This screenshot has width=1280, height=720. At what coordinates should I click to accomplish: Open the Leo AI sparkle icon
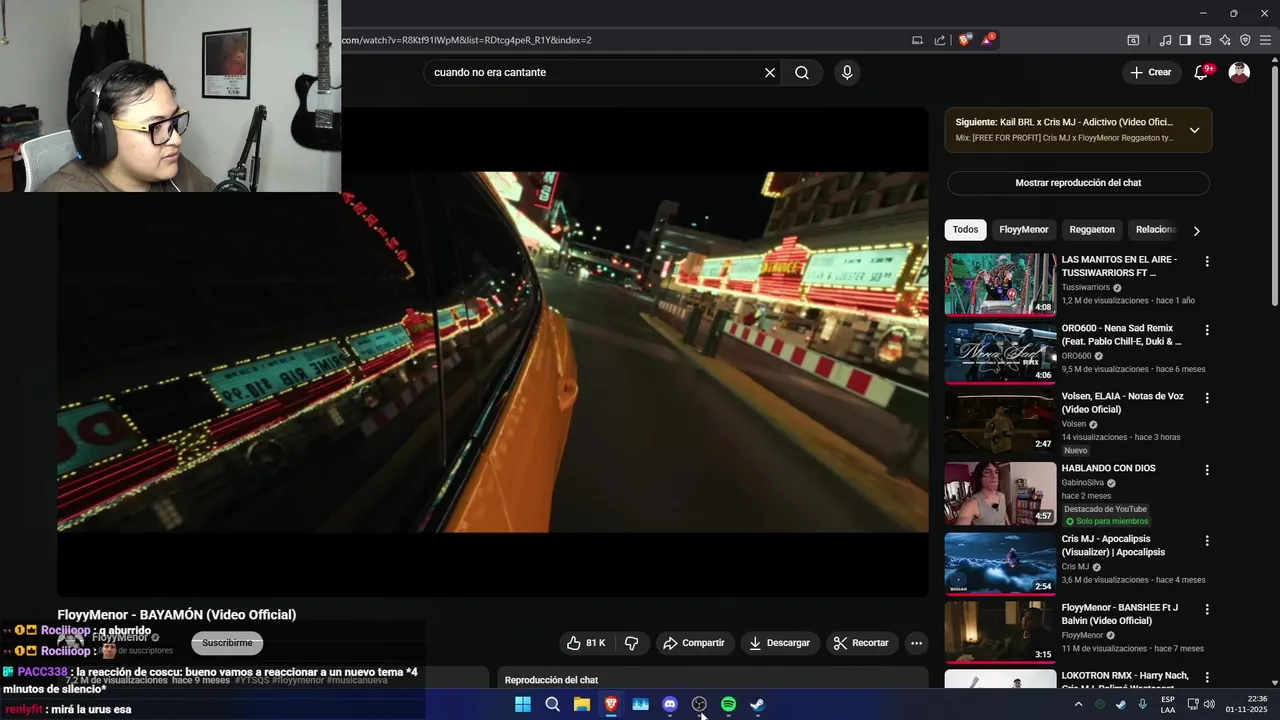pos(1225,40)
